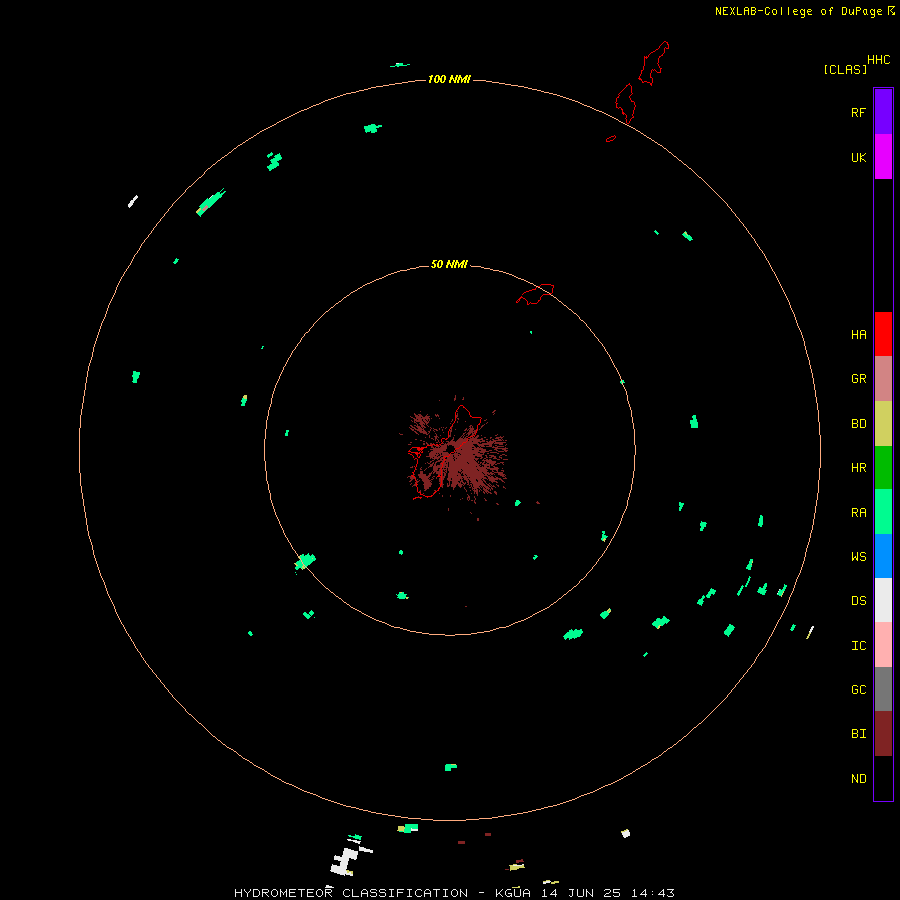Click the BD legend label
The height and width of the screenshot is (900, 900).
click(x=858, y=424)
